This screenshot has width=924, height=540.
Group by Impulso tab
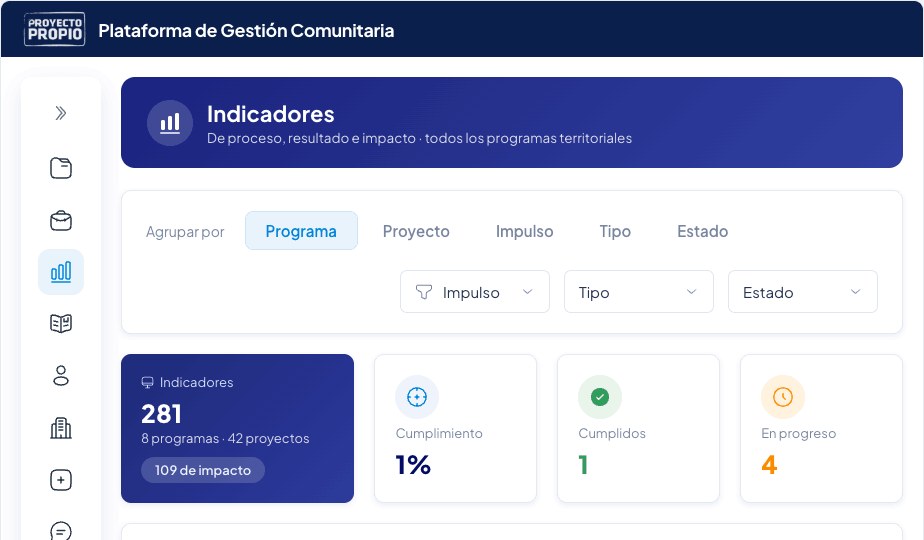click(x=524, y=231)
